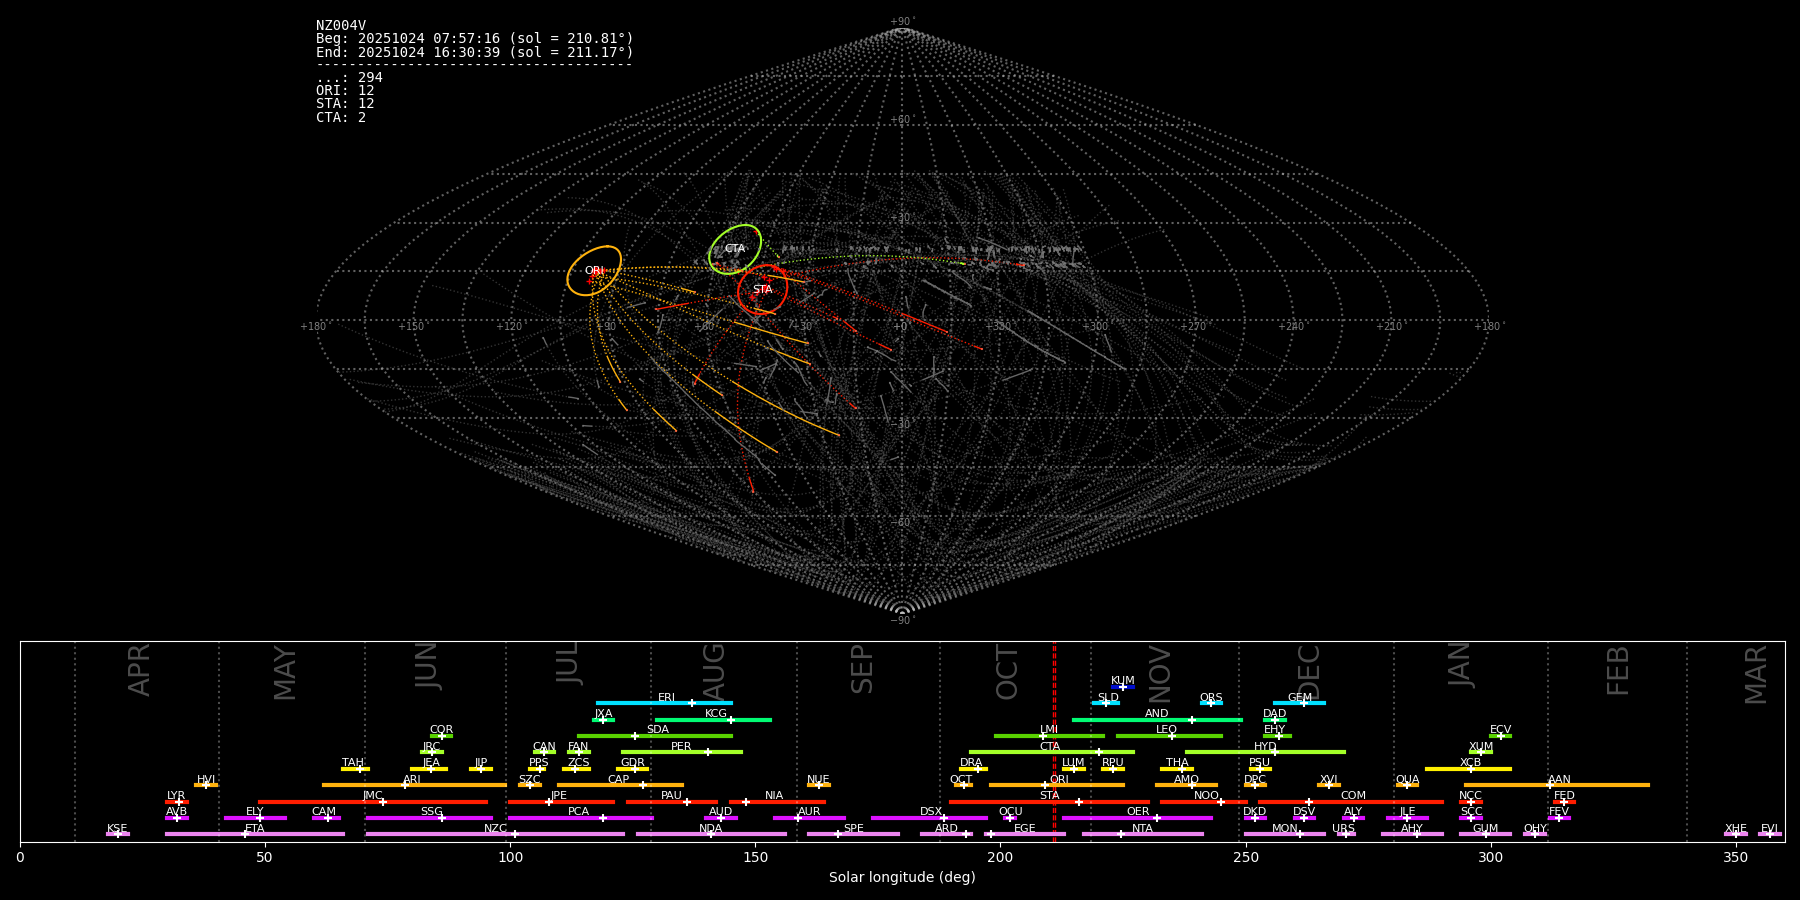Click the APR month label in timeline
The height and width of the screenshot is (900, 1800).
pyautogui.click(x=140, y=670)
